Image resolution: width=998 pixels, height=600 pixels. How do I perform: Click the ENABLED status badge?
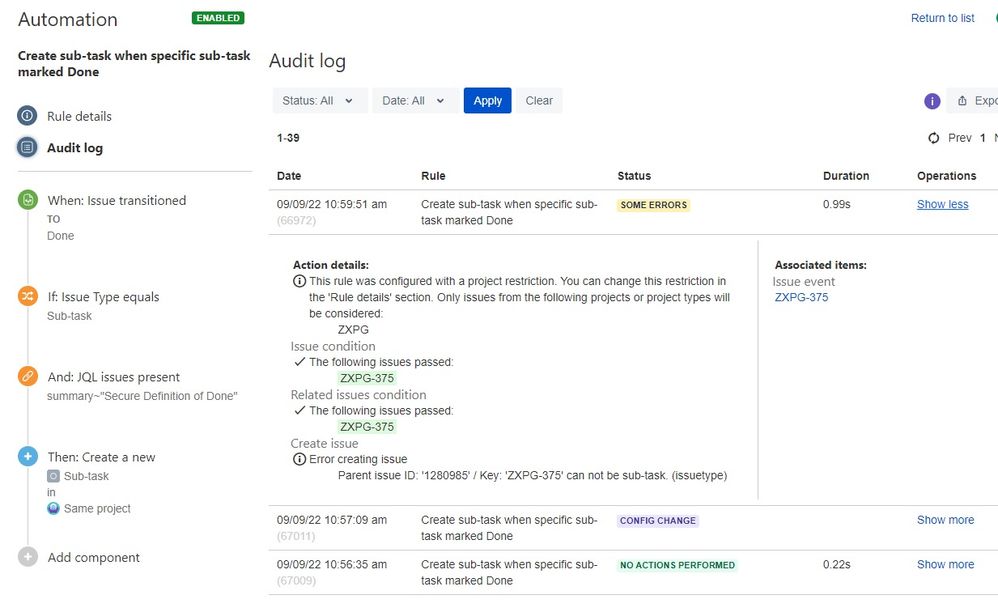coord(218,18)
